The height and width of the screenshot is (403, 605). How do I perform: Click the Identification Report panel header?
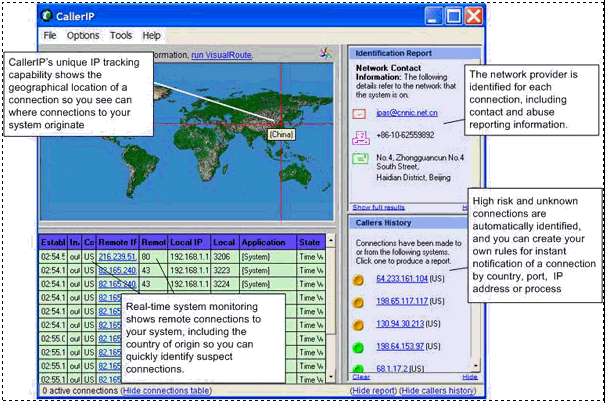coord(415,53)
